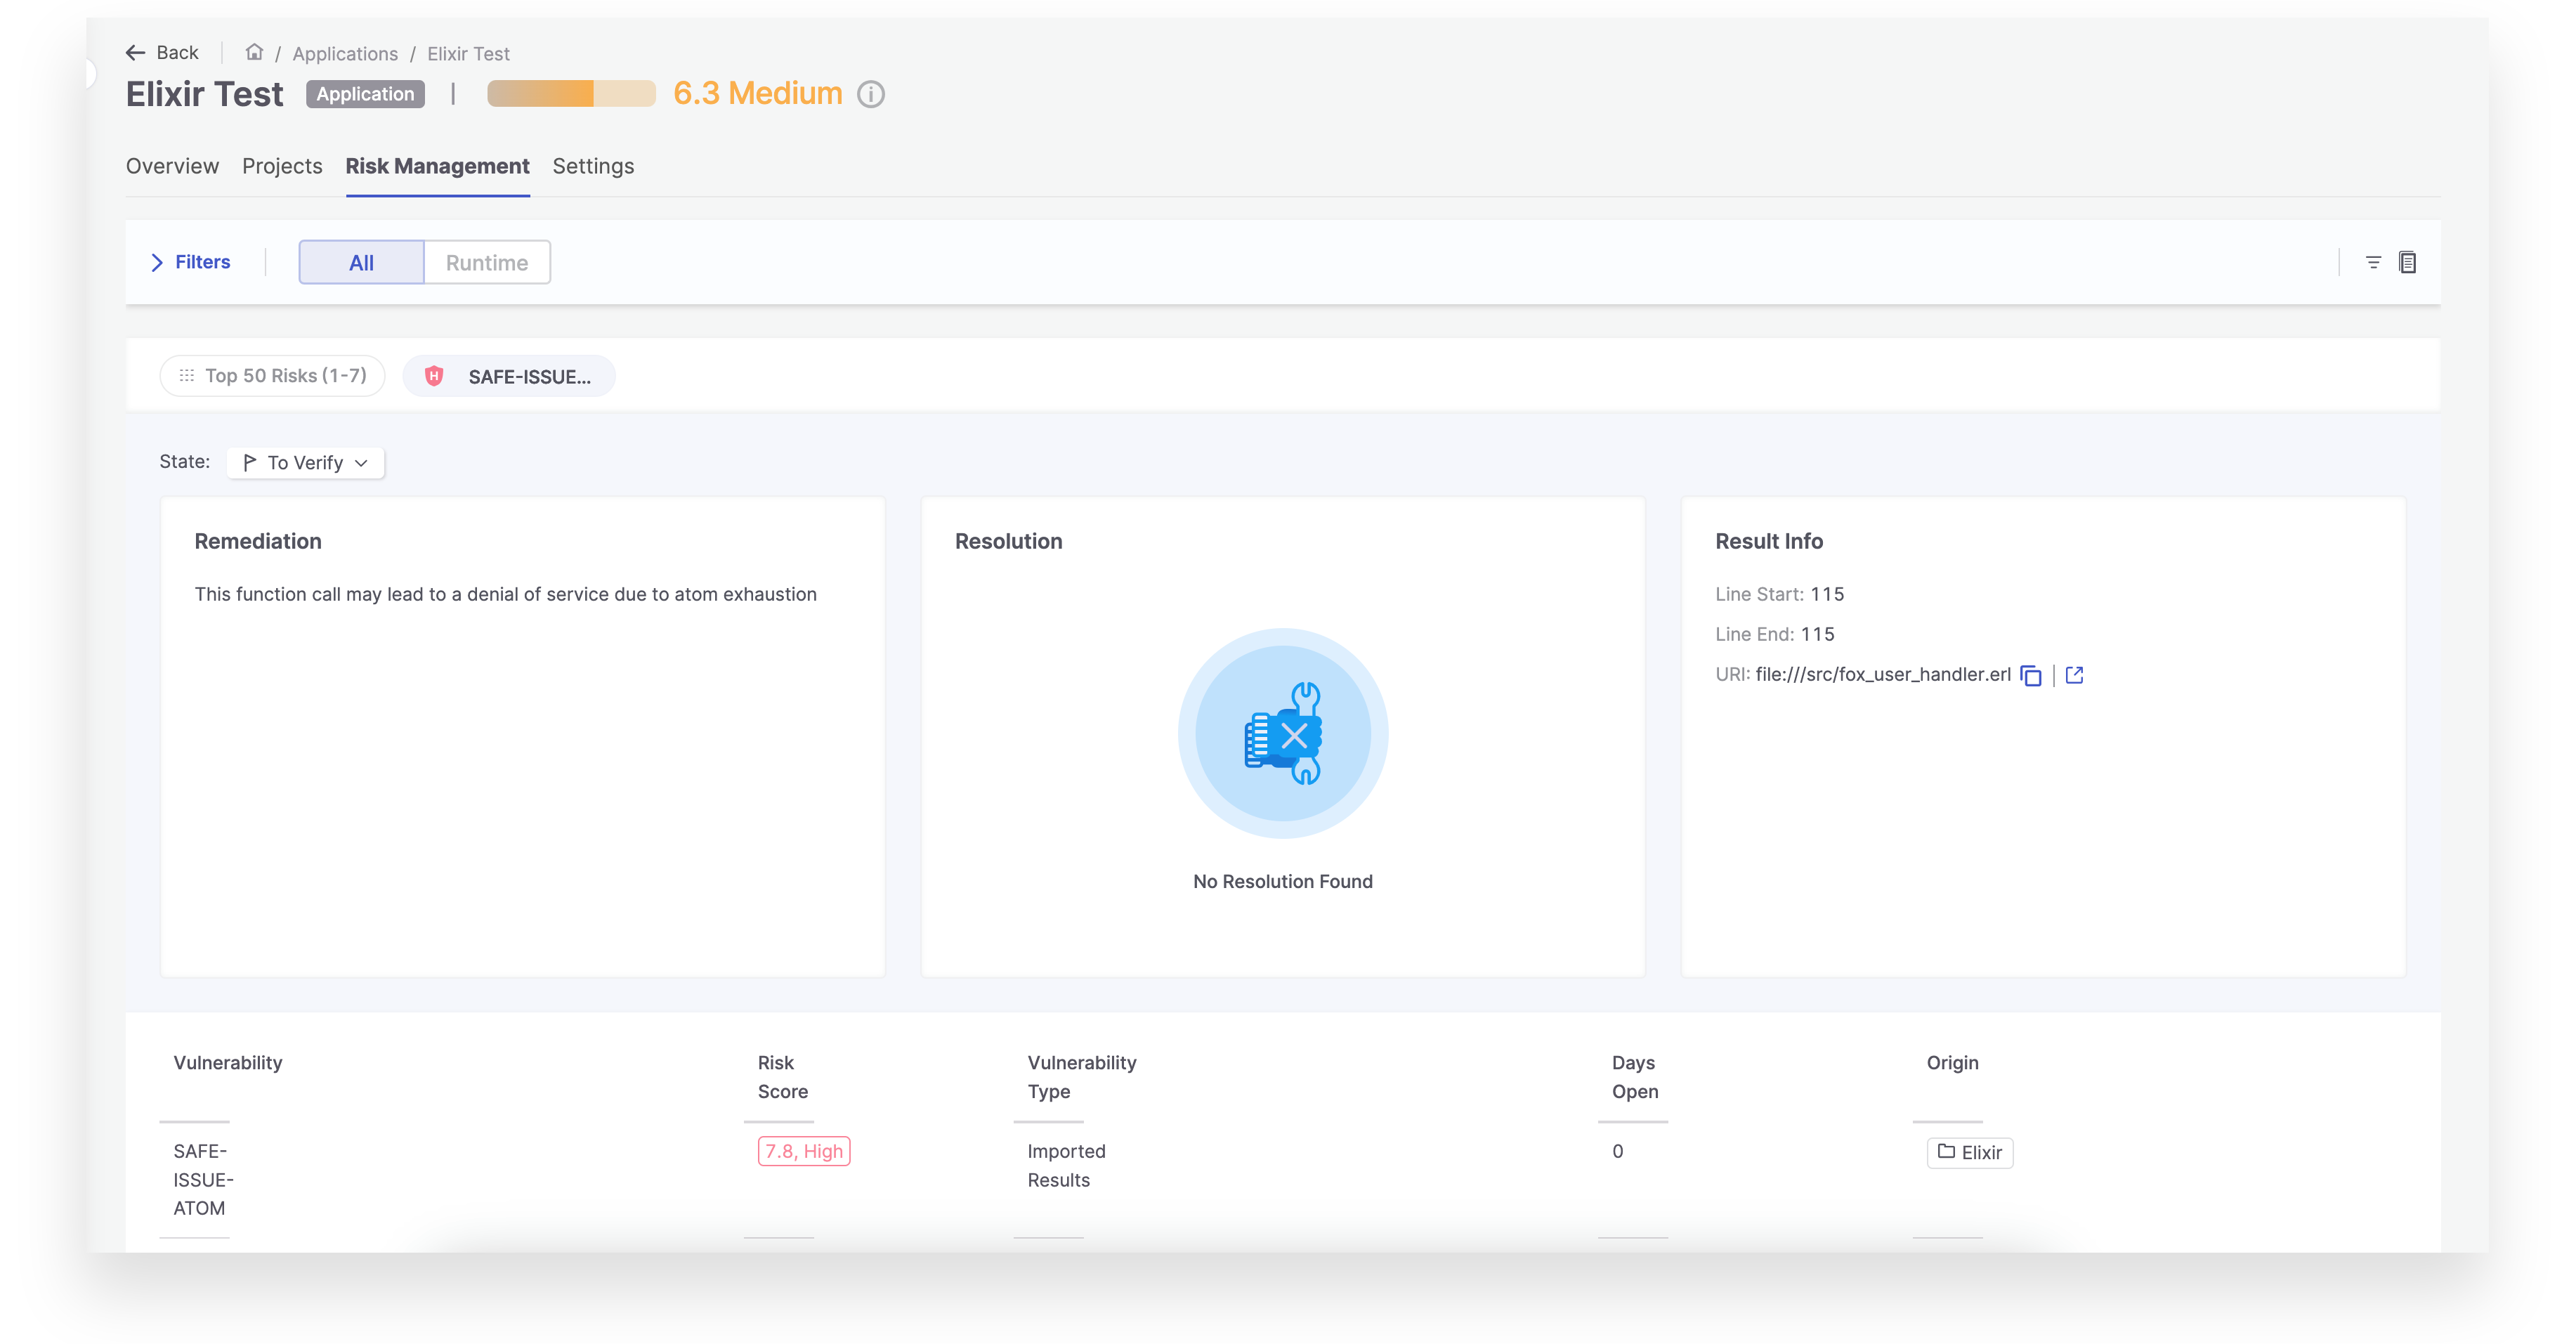
Task: Switch to the Runtime toggle option
Action: coord(487,263)
